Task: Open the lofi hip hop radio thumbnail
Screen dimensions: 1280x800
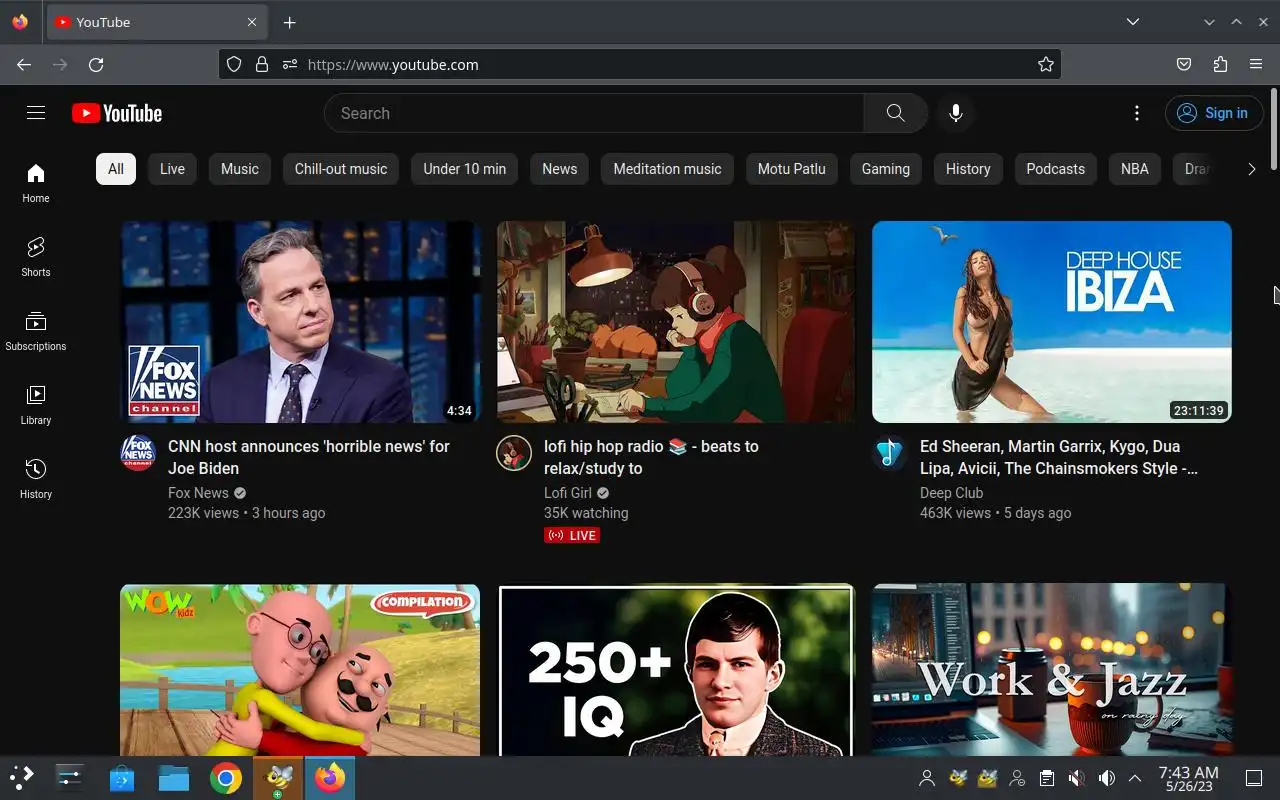Action: point(676,322)
